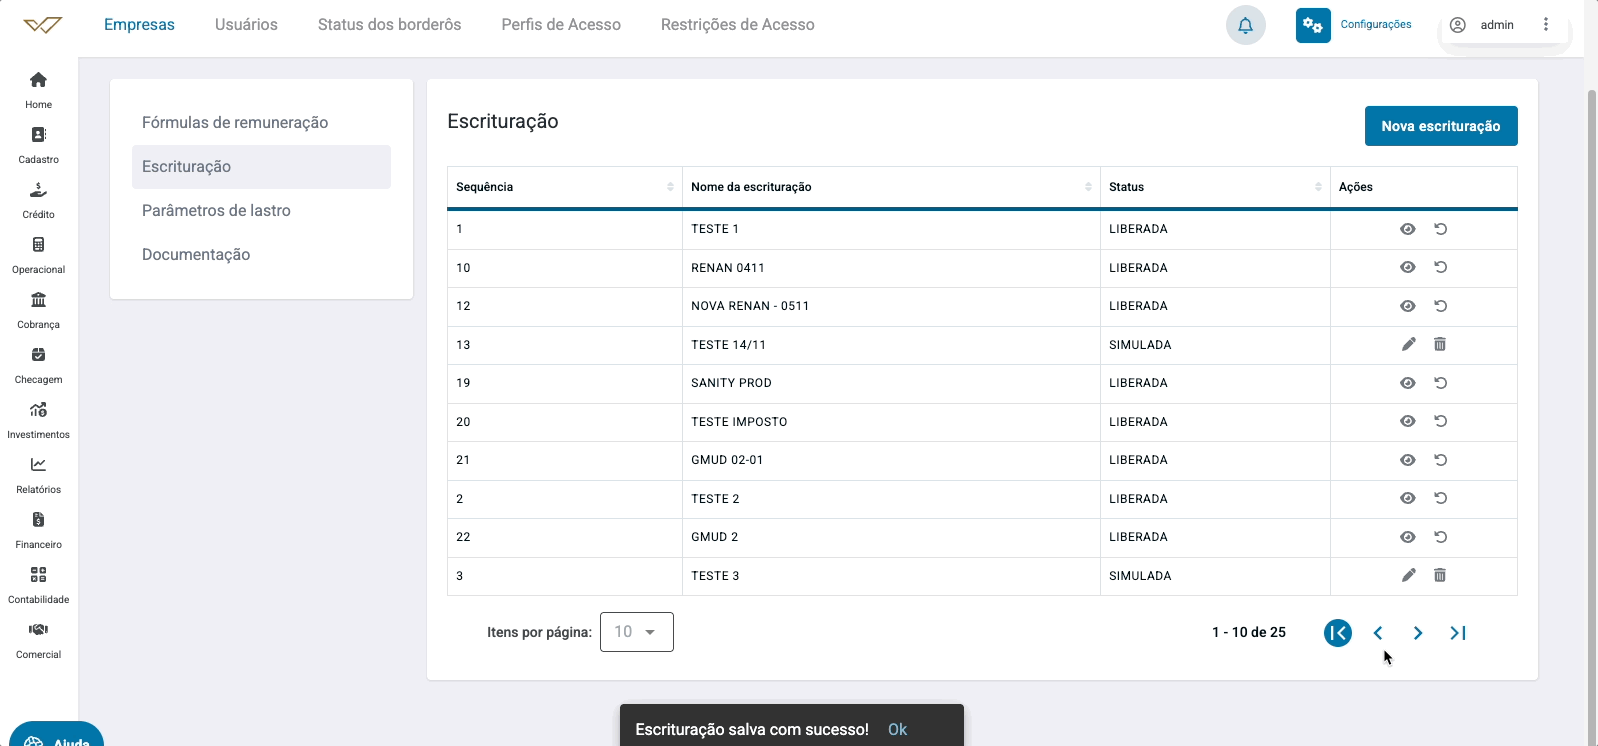Image resolution: width=1598 pixels, height=746 pixels.
Task: Open Restrições de Acesso tab
Action: click(738, 25)
